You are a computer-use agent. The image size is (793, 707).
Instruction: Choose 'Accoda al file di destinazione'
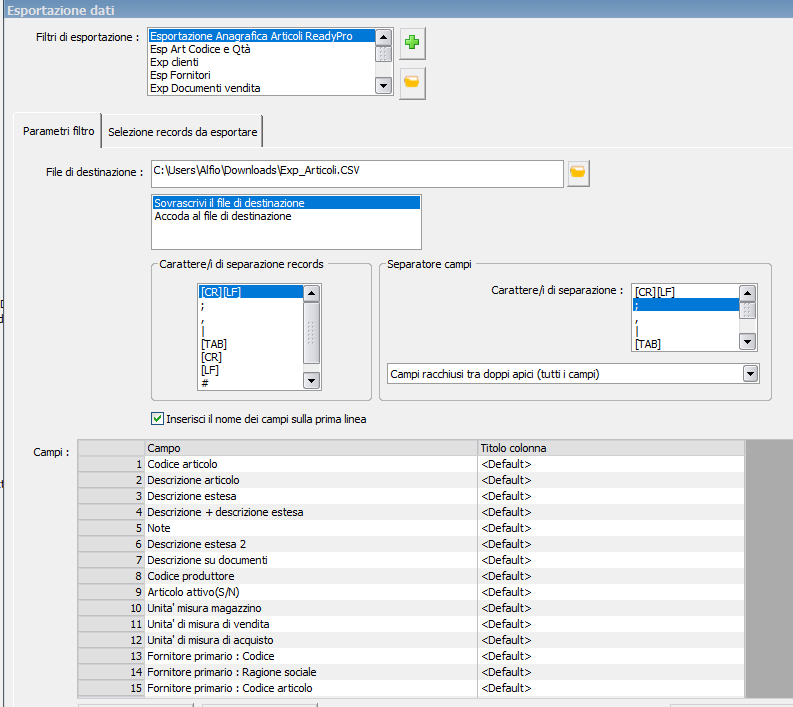coord(286,216)
